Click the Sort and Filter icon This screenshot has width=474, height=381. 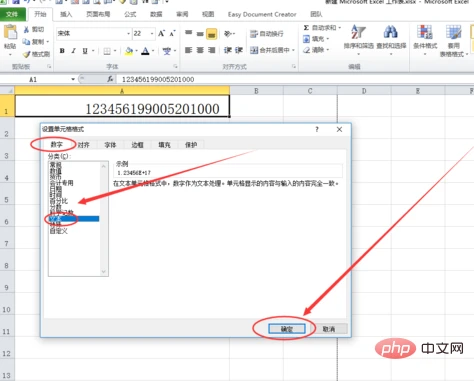pyautogui.click(x=358, y=33)
